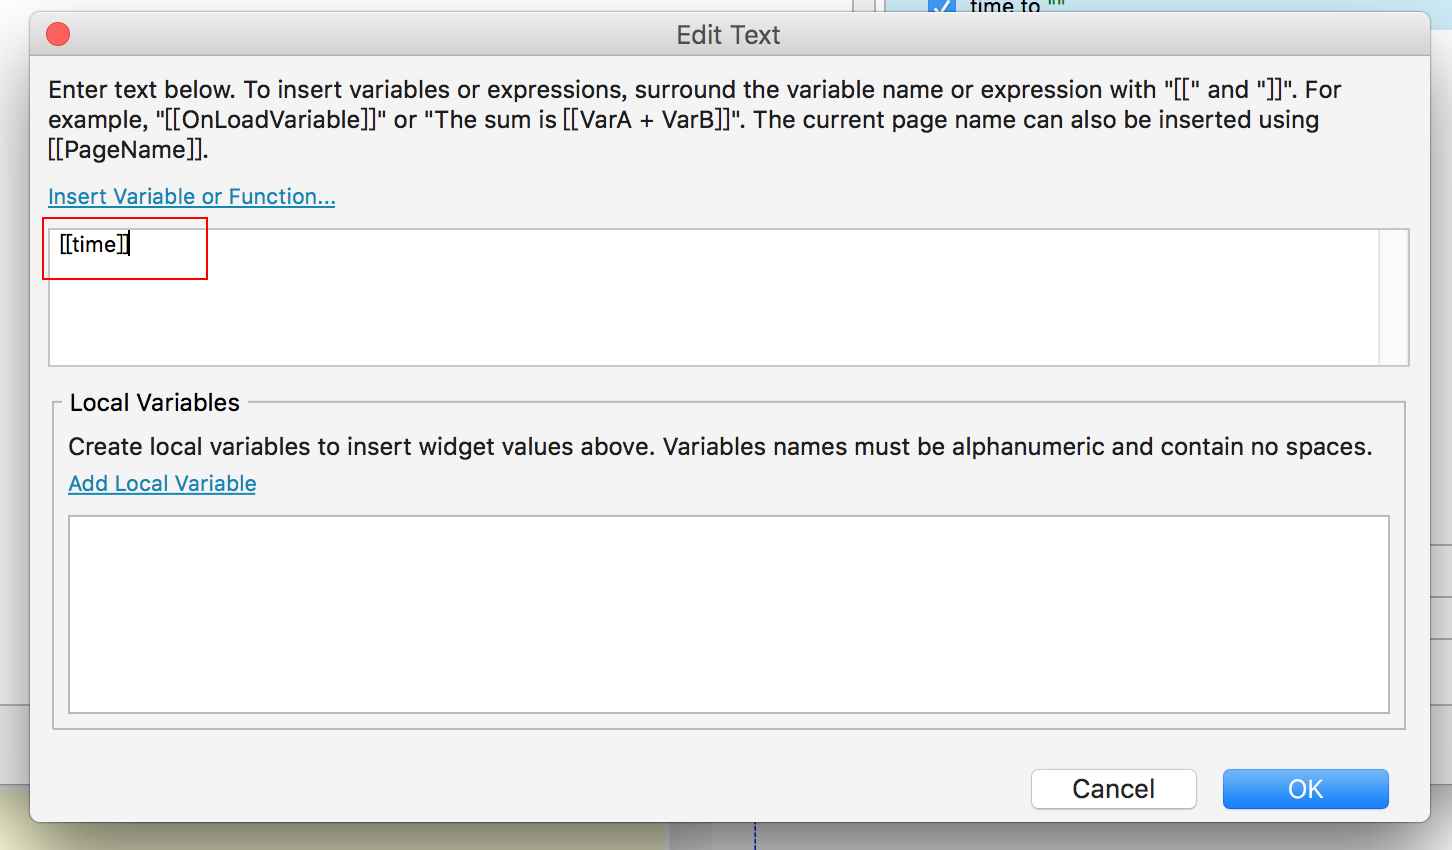The width and height of the screenshot is (1452, 850).
Task: Click the "[[OnLoadVariable]]" example text
Action: click(270, 120)
